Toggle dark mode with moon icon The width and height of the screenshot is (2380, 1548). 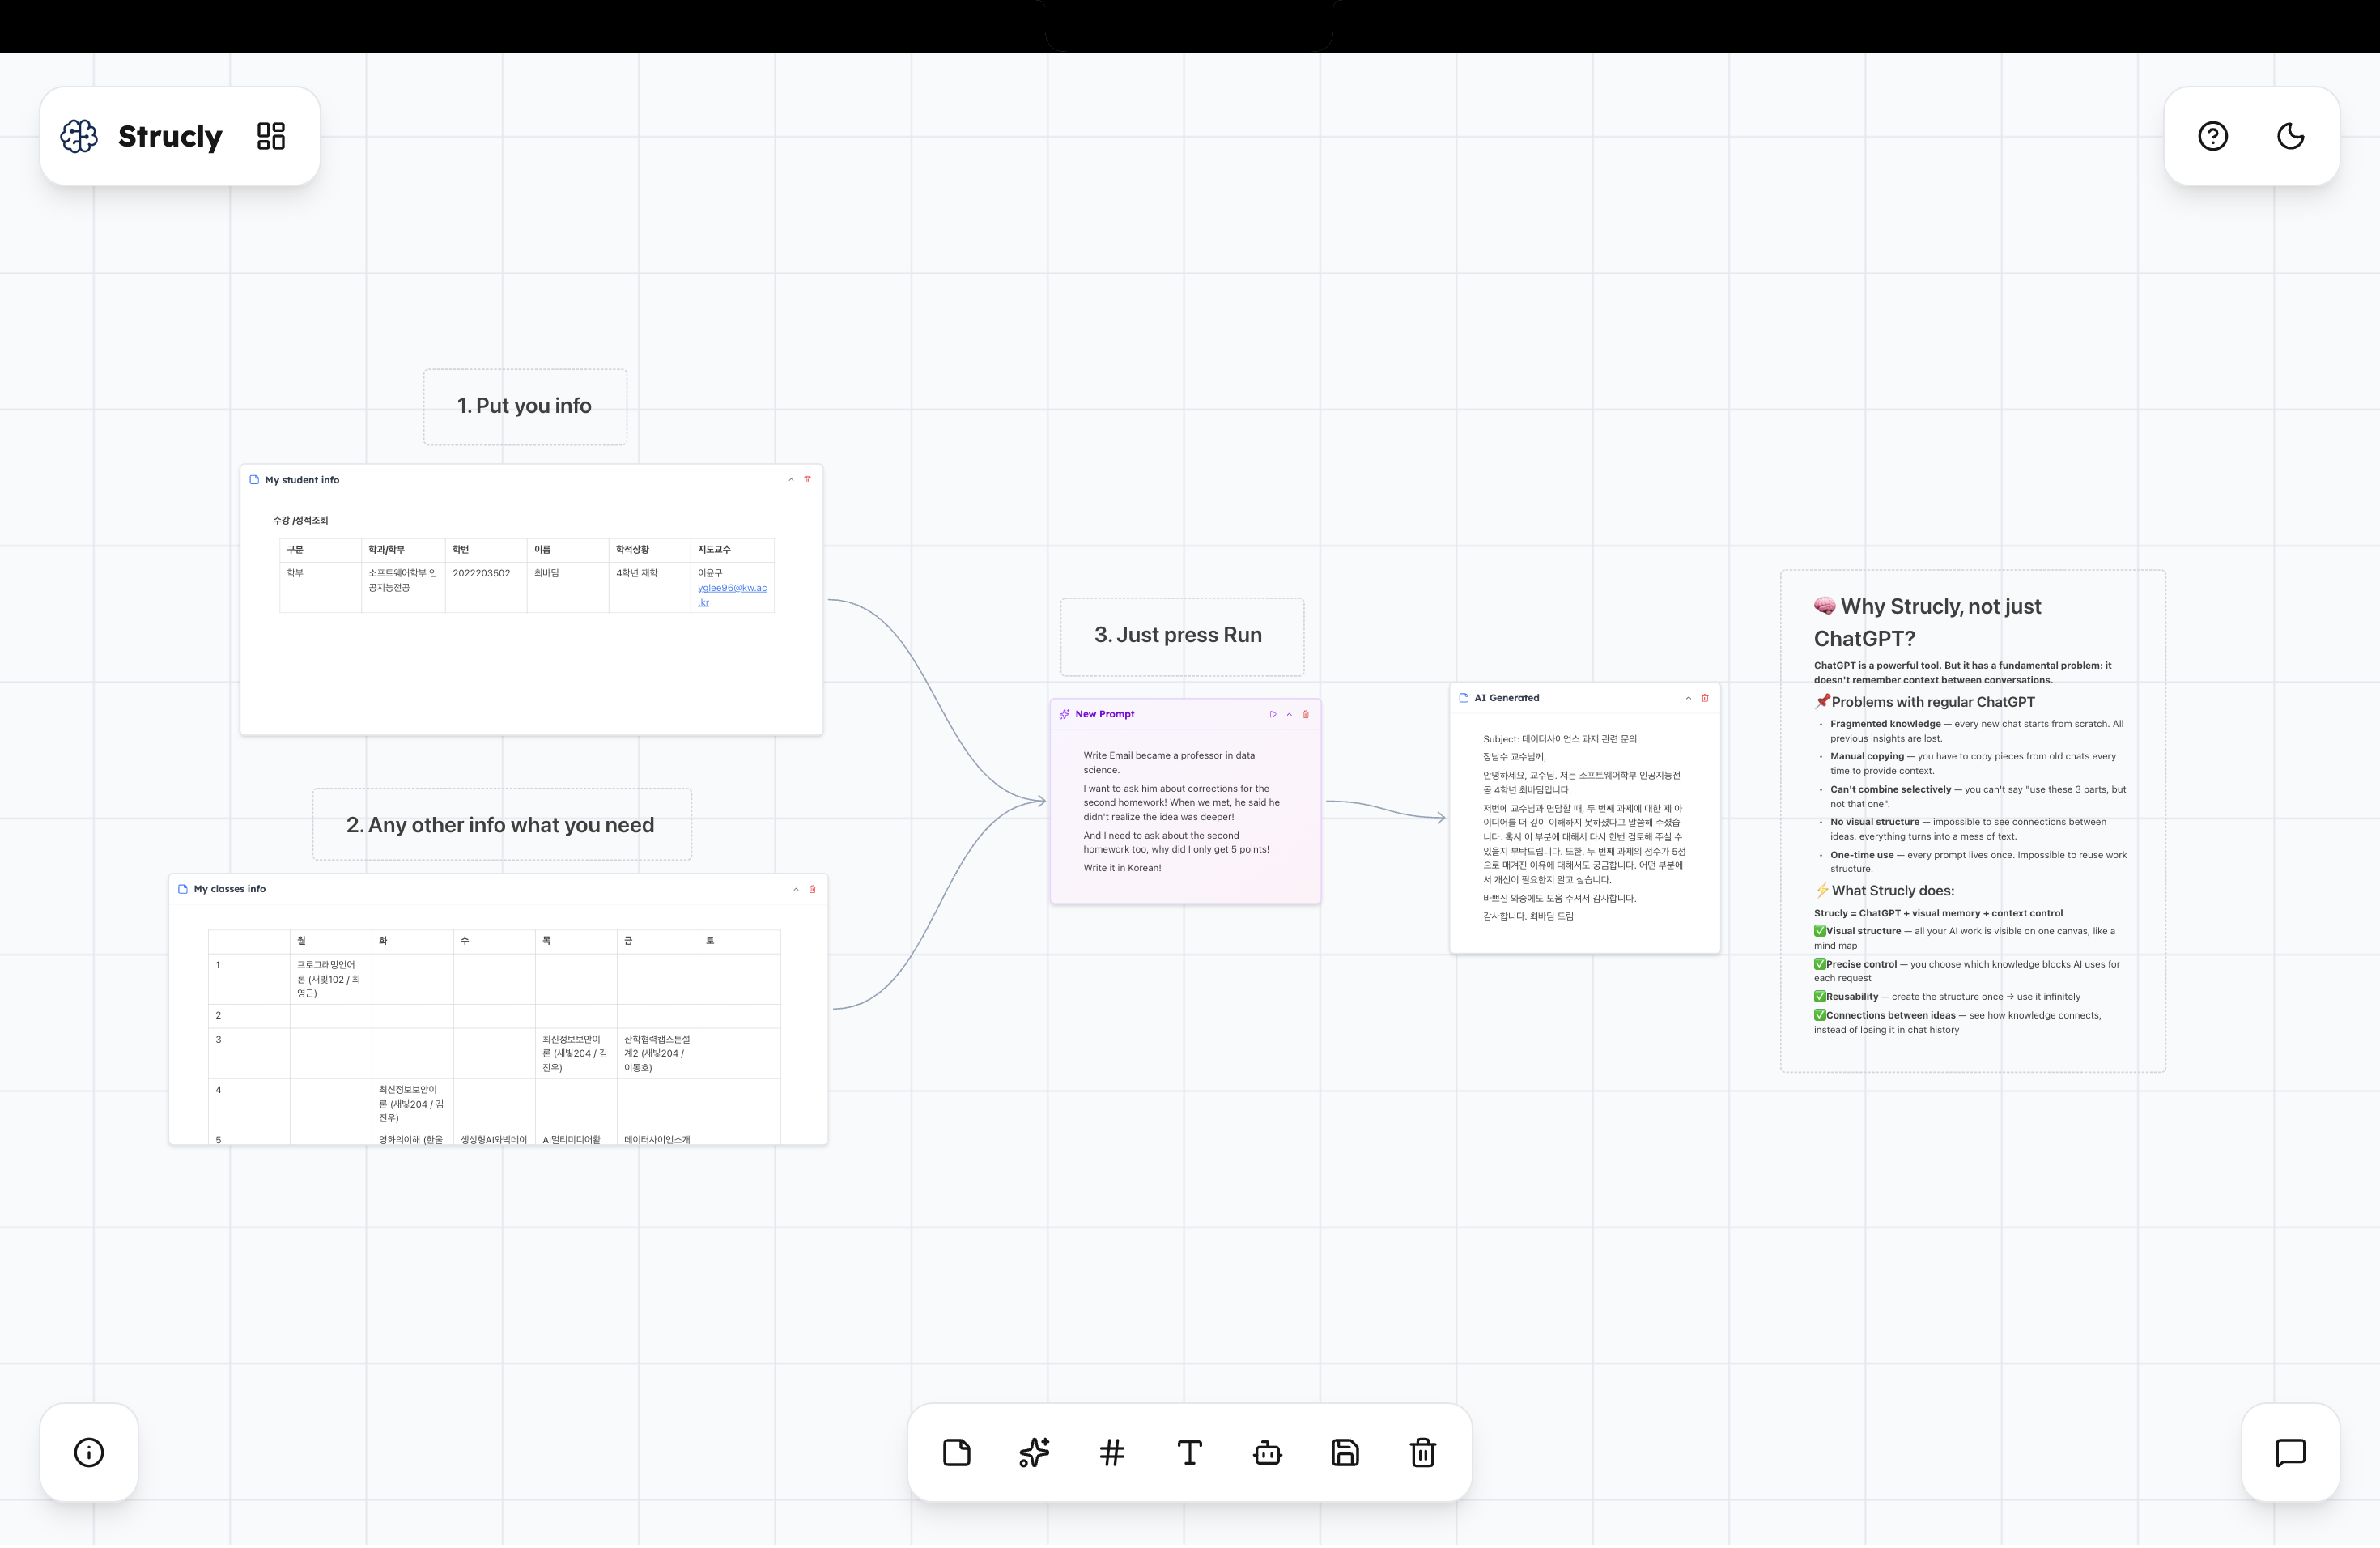coord(2290,136)
